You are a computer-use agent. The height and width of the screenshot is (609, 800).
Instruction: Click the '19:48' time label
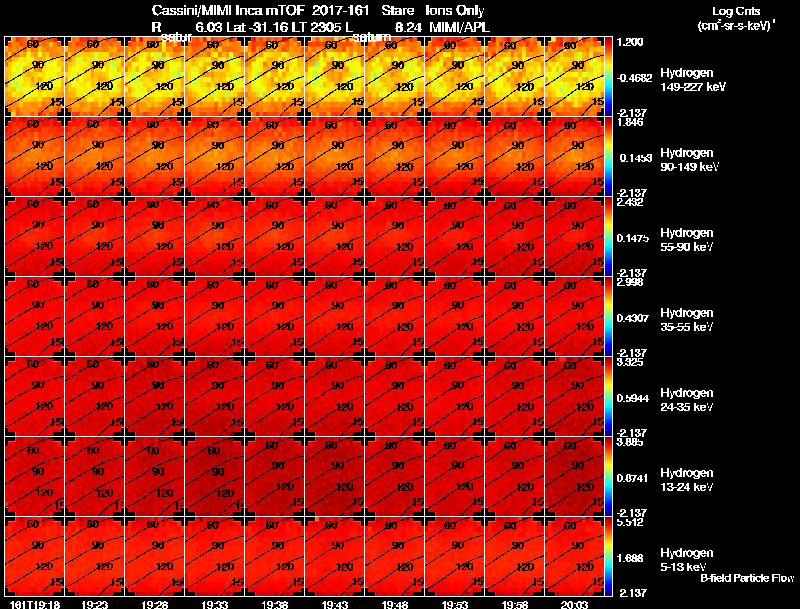click(394, 604)
